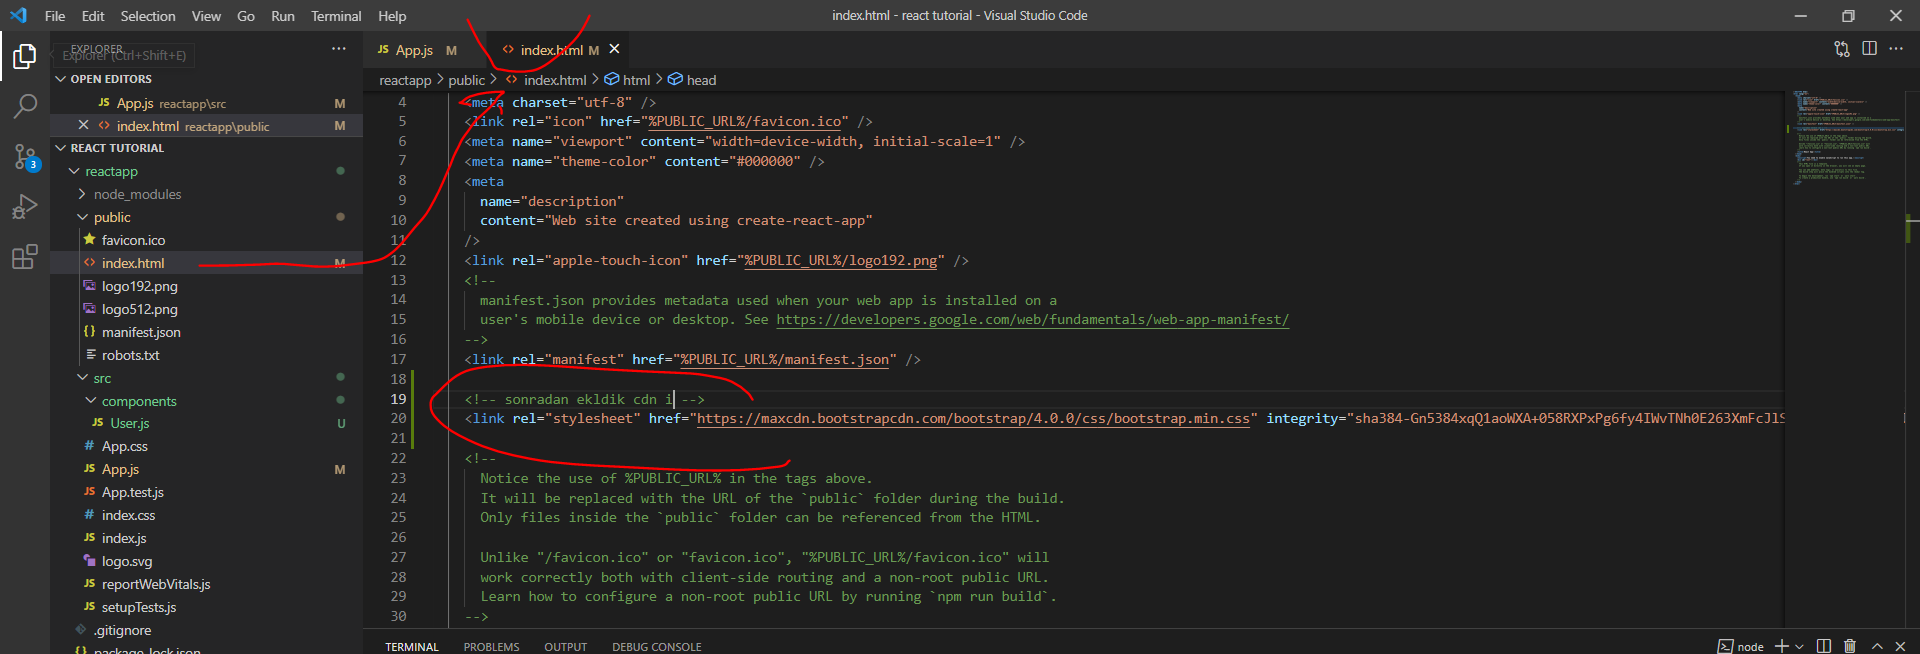The image size is (1920, 654).
Task: Open manifest.json in the file explorer
Action: pos(141,332)
